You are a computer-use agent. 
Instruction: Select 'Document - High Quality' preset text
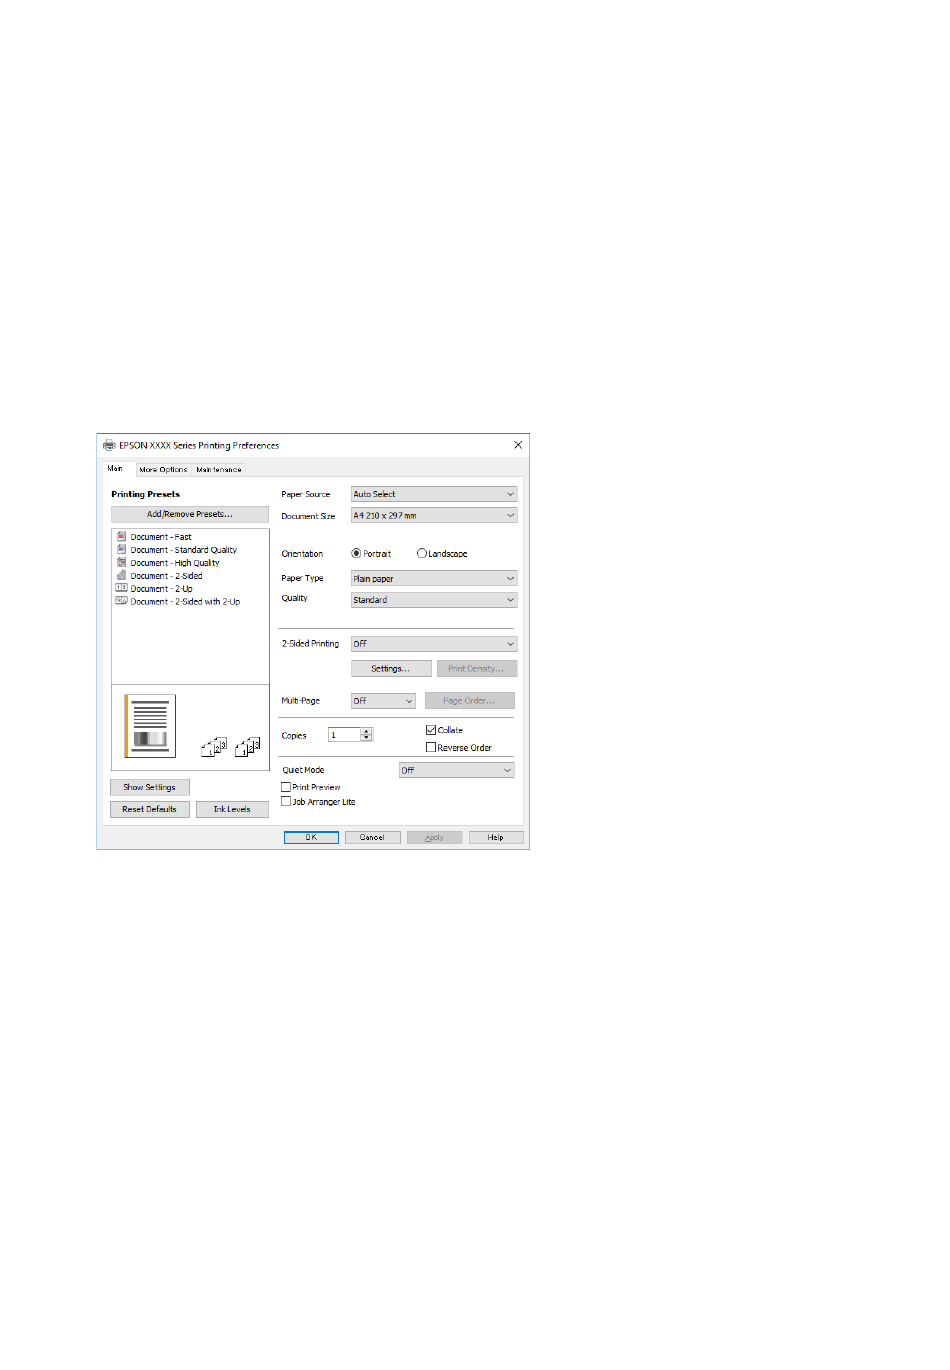point(175,563)
